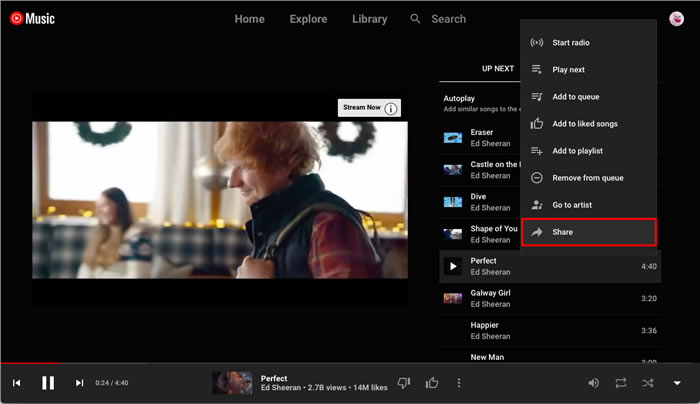Toggle shuffle mode
Screen dimensions: 700x404
(x=648, y=383)
